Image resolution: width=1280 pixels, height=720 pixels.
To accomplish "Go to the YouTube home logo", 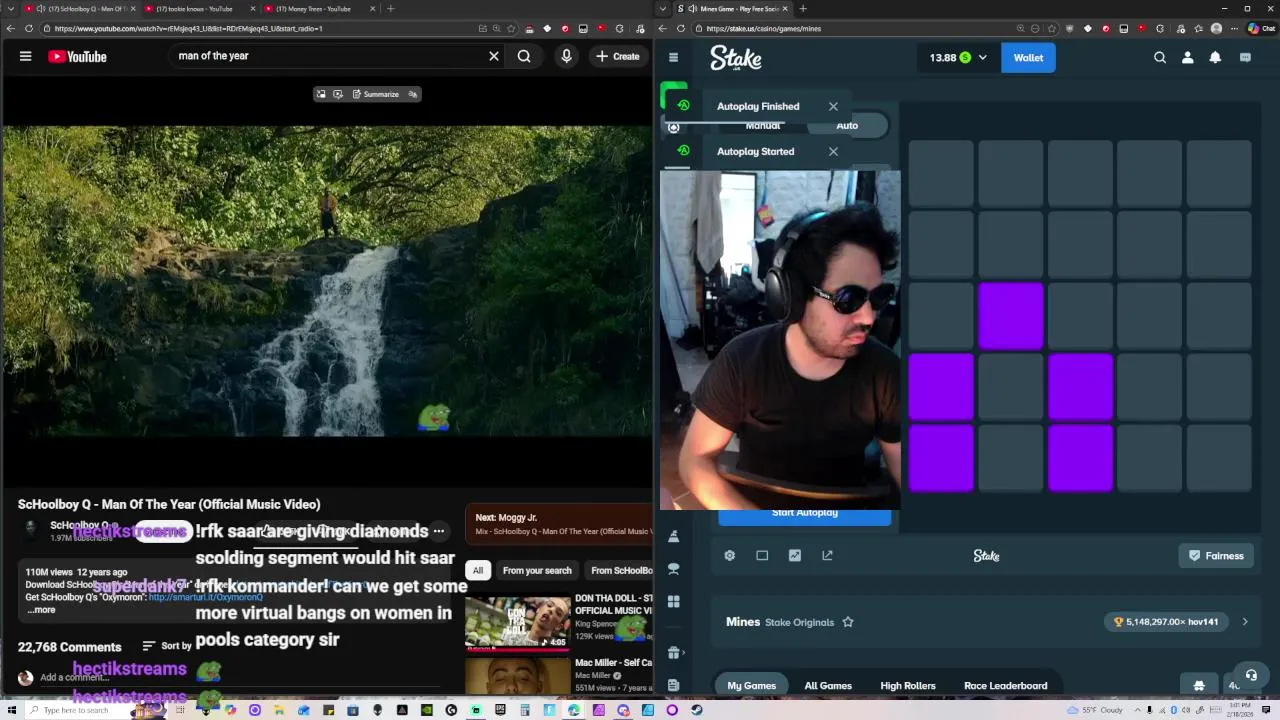I will [77, 57].
